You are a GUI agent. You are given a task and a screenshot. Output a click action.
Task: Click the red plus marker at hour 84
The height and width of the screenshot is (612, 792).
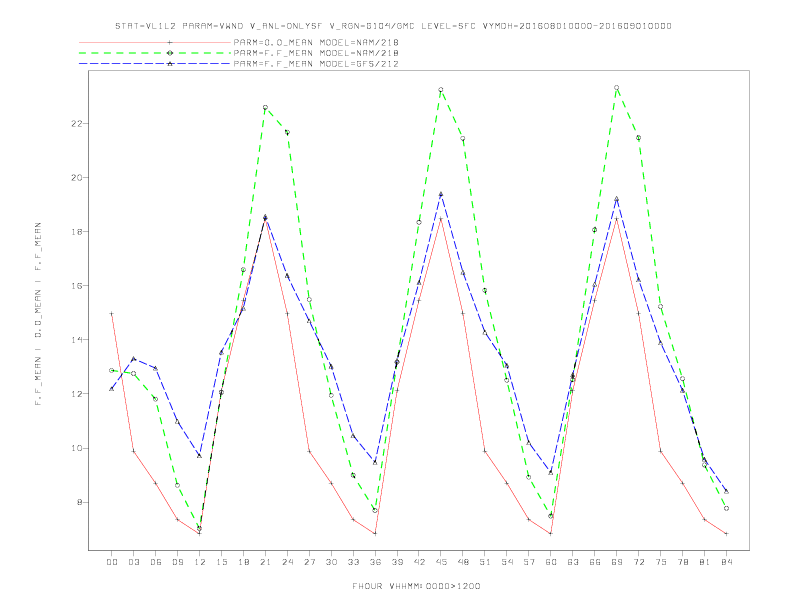(x=726, y=534)
